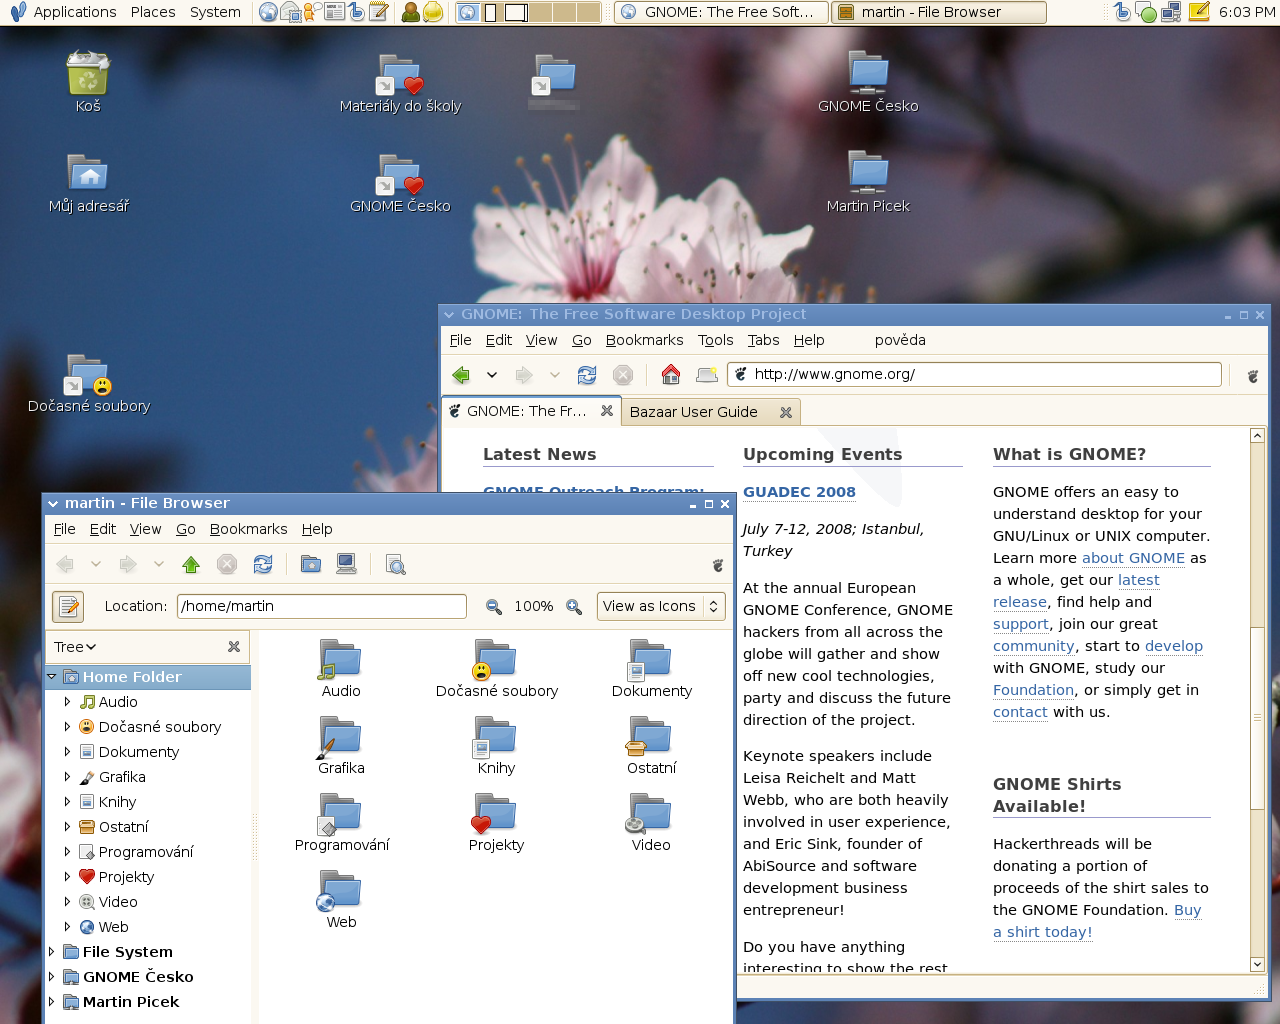Click the network monitor icon in the panel tray
The width and height of the screenshot is (1280, 1024).
[1171, 13]
